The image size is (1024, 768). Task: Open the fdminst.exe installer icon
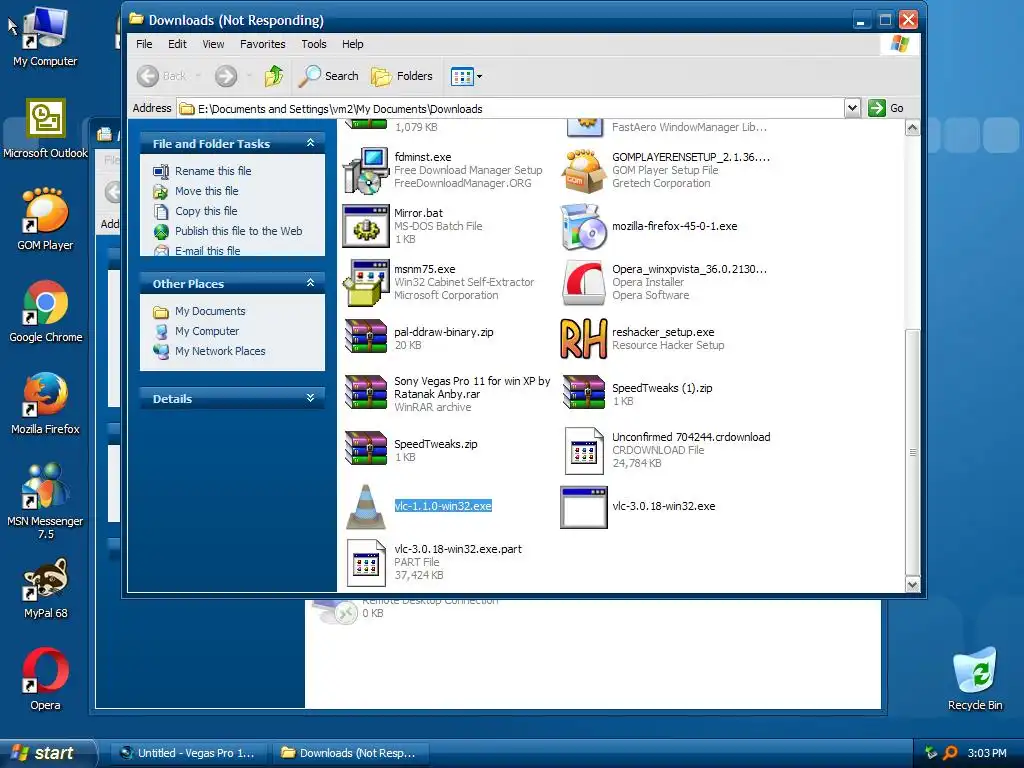click(365, 170)
